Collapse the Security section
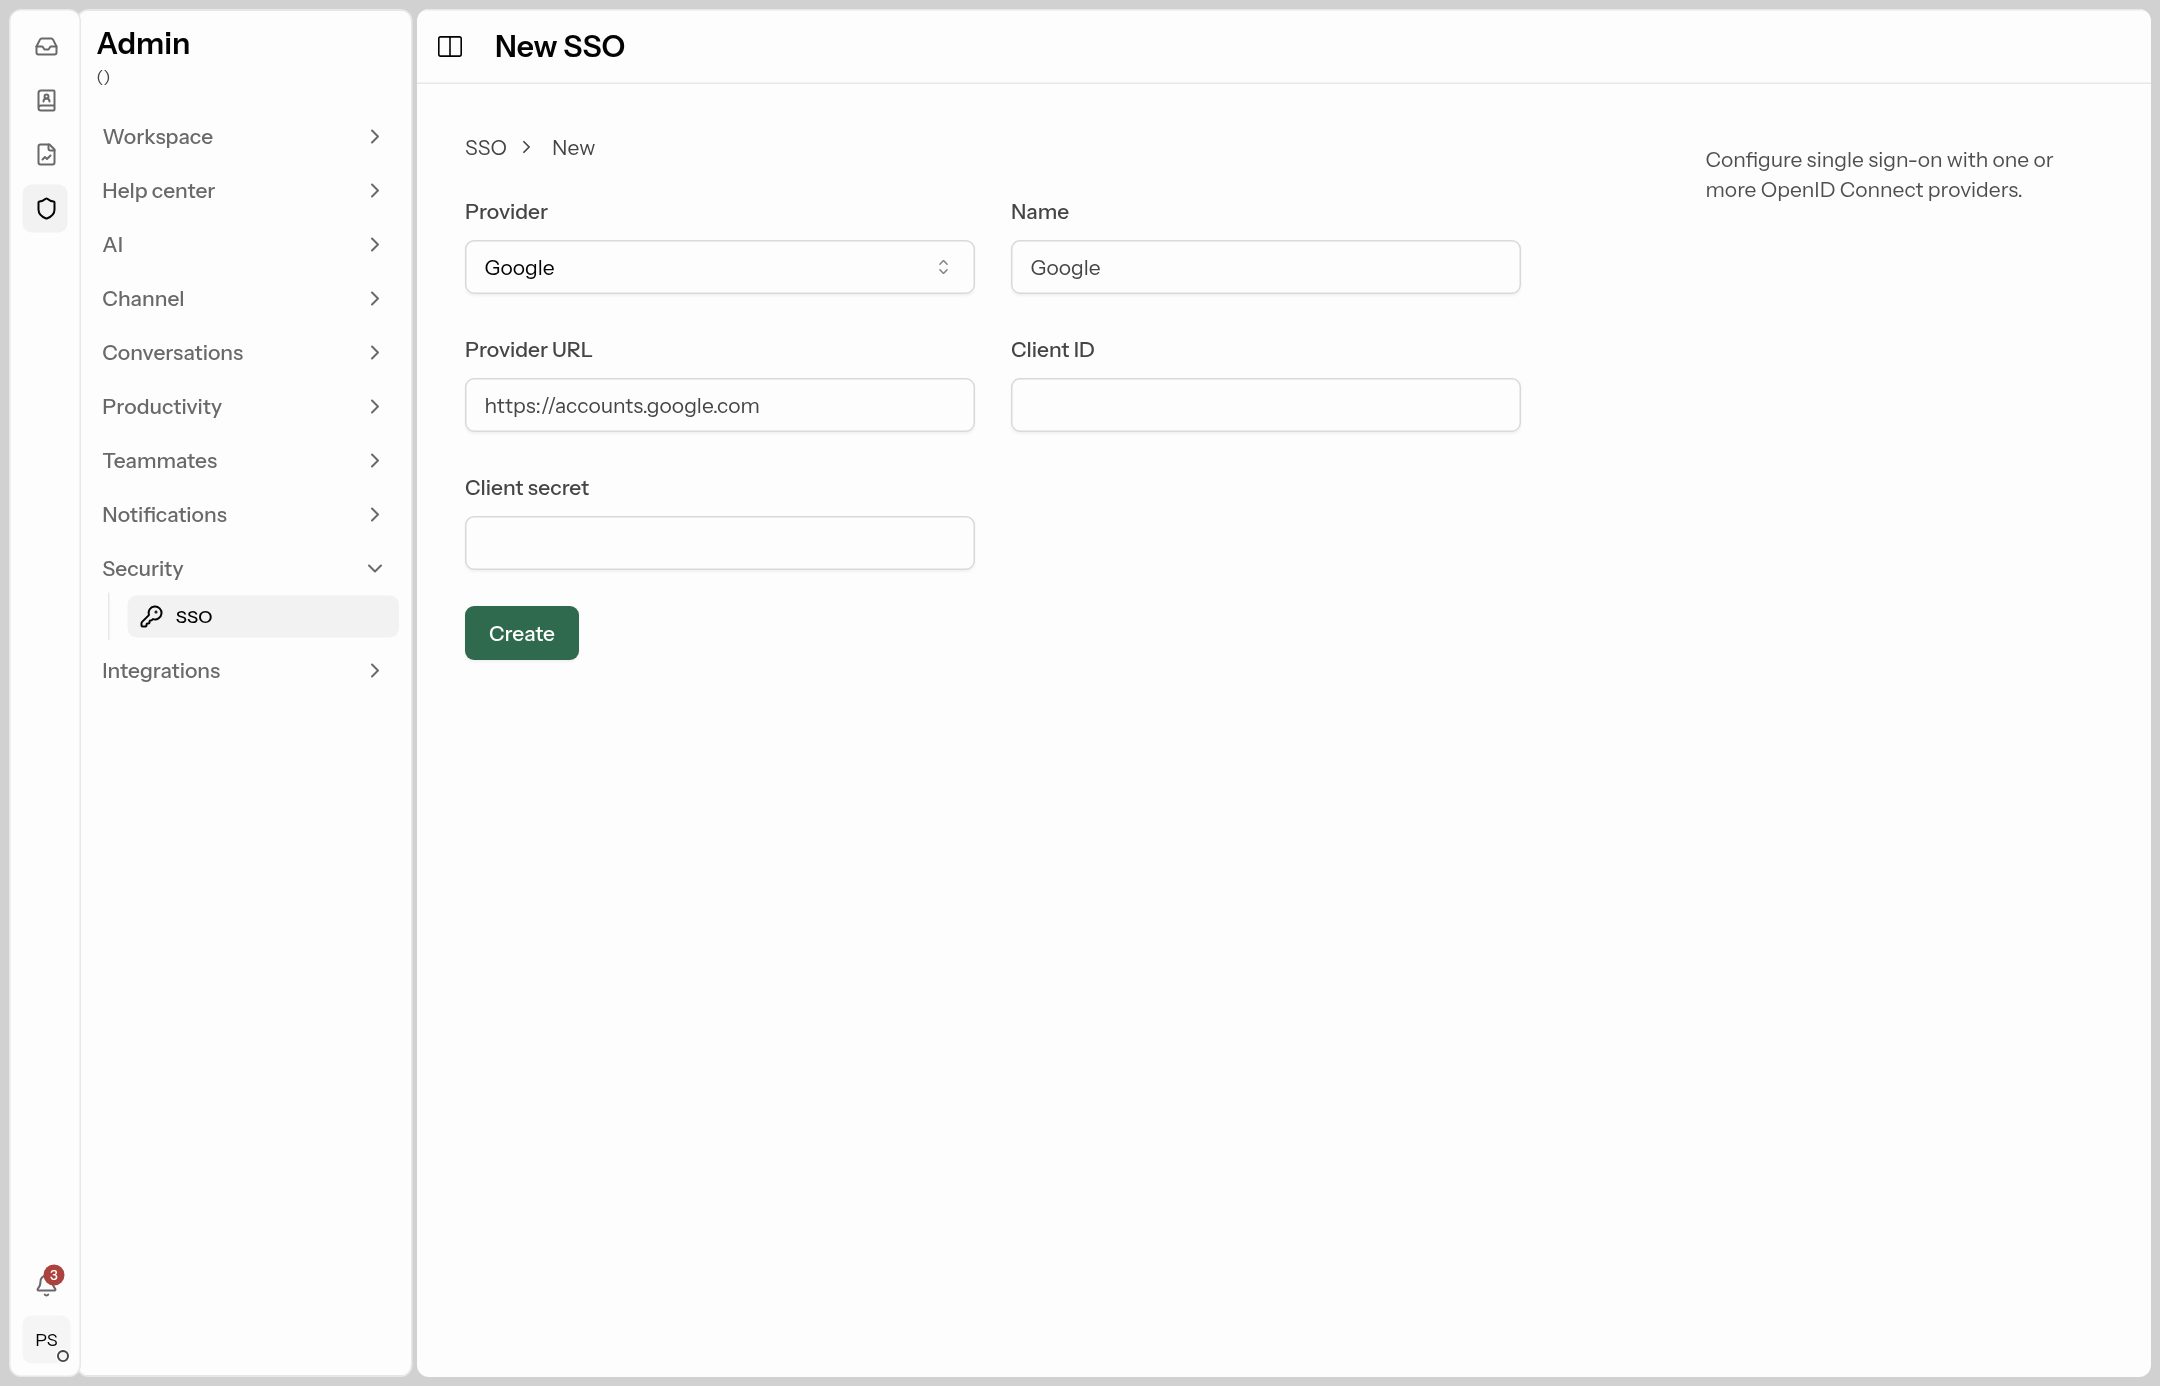 [243, 568]
